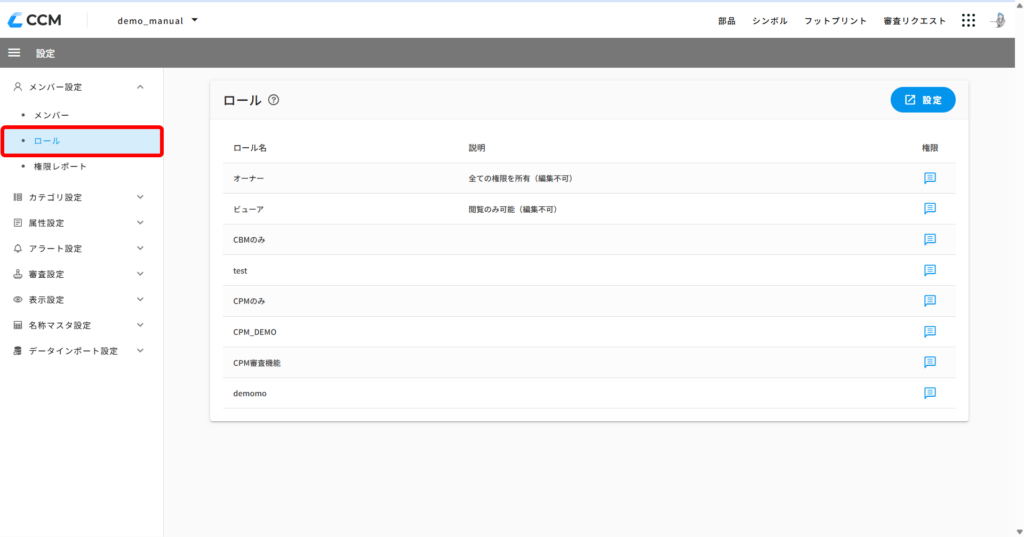Expand the 属性設定 chevron
Viewport: 1024px width, 537px height.
[x=140, y=223]
